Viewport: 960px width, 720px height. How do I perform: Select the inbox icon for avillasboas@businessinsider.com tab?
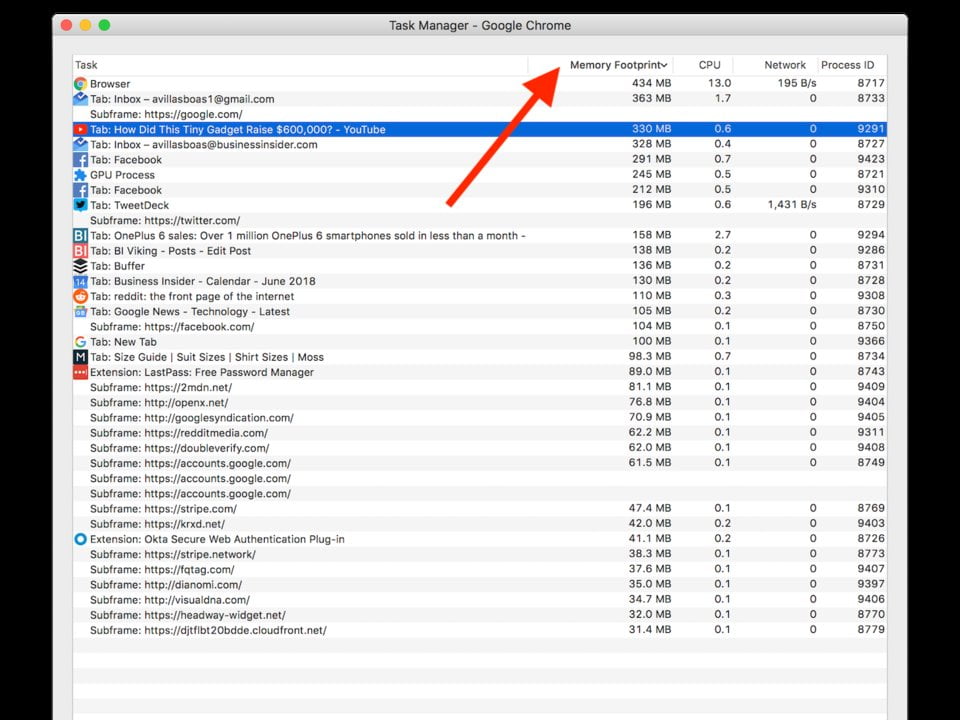(80, 144)
